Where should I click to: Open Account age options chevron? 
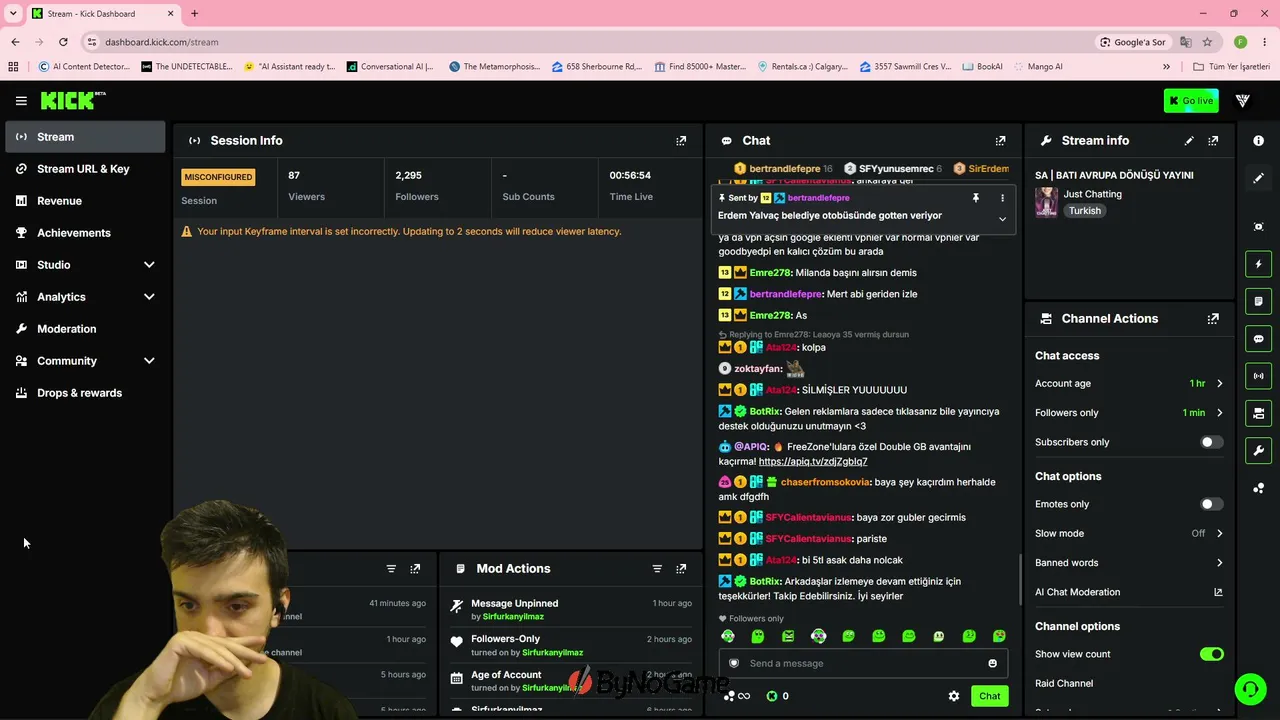pyautogui.click(x=1219, y=384)
